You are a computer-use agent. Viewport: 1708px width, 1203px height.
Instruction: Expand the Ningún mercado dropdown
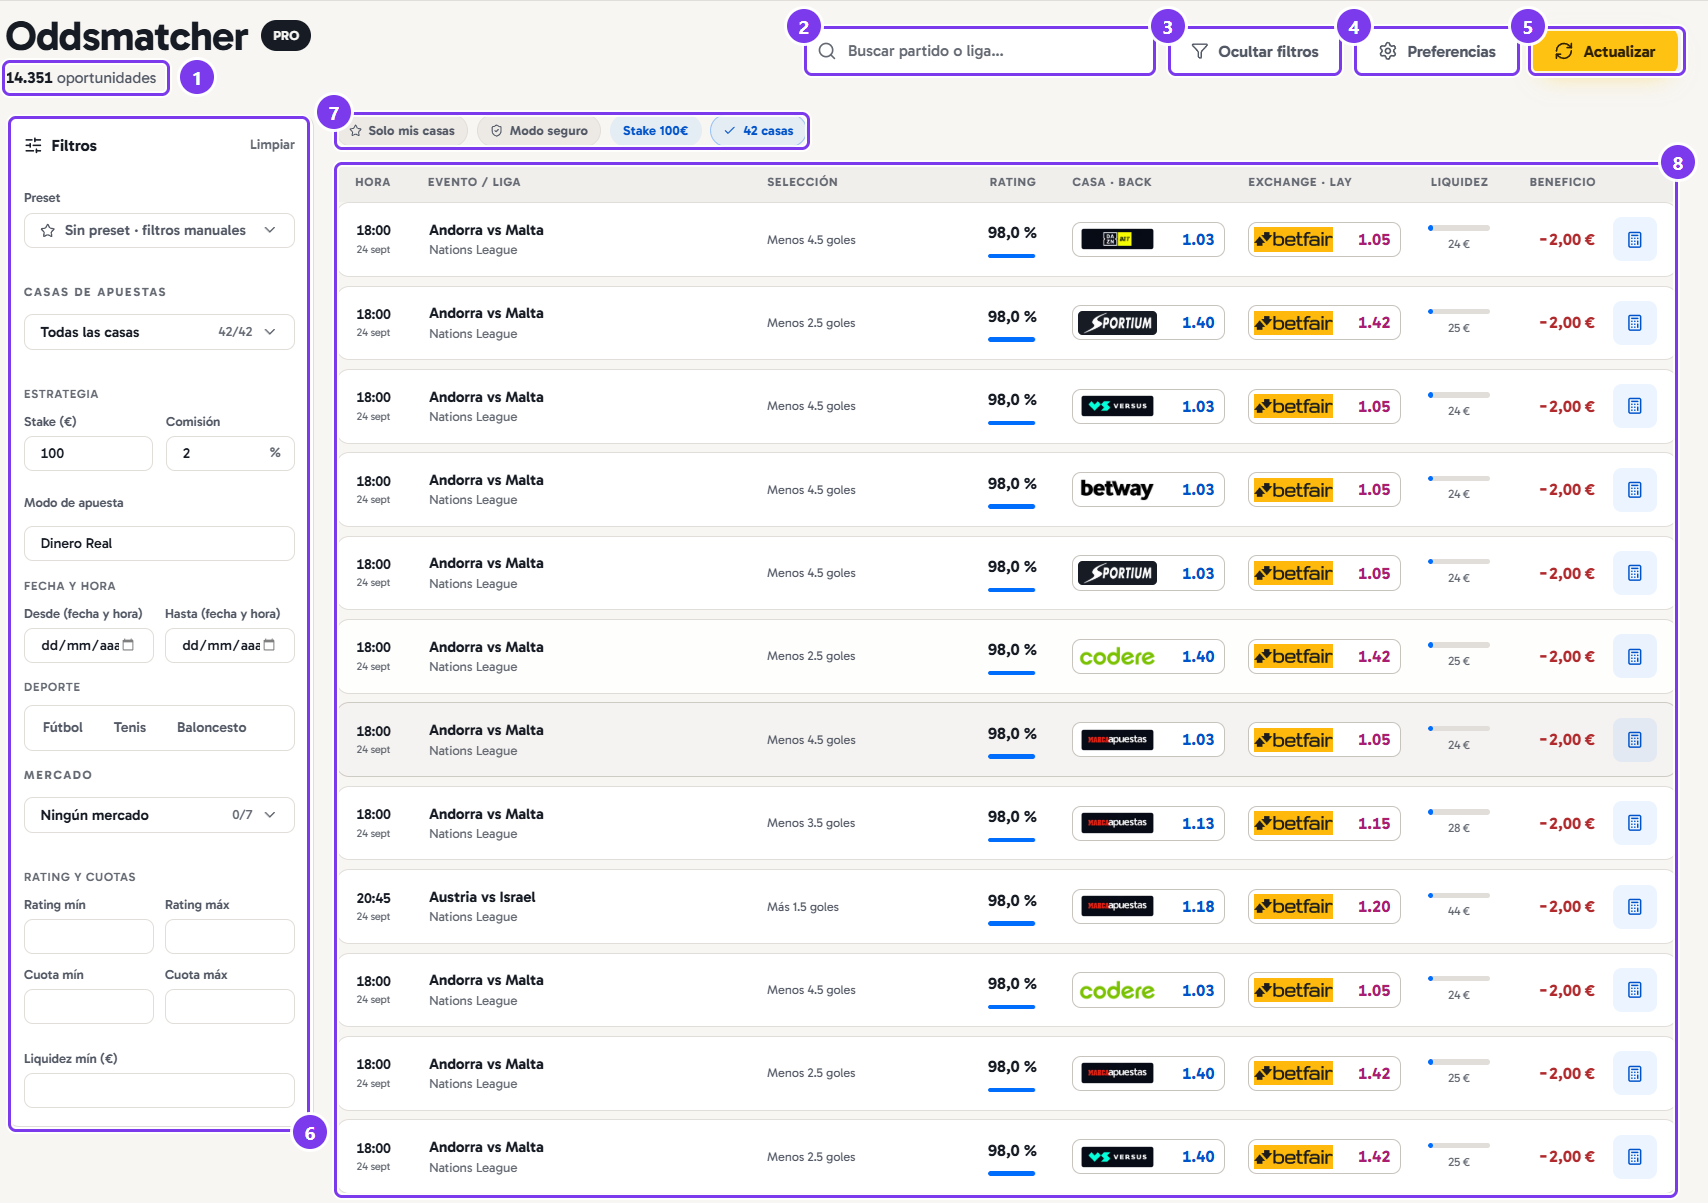(x=159, y=815)
